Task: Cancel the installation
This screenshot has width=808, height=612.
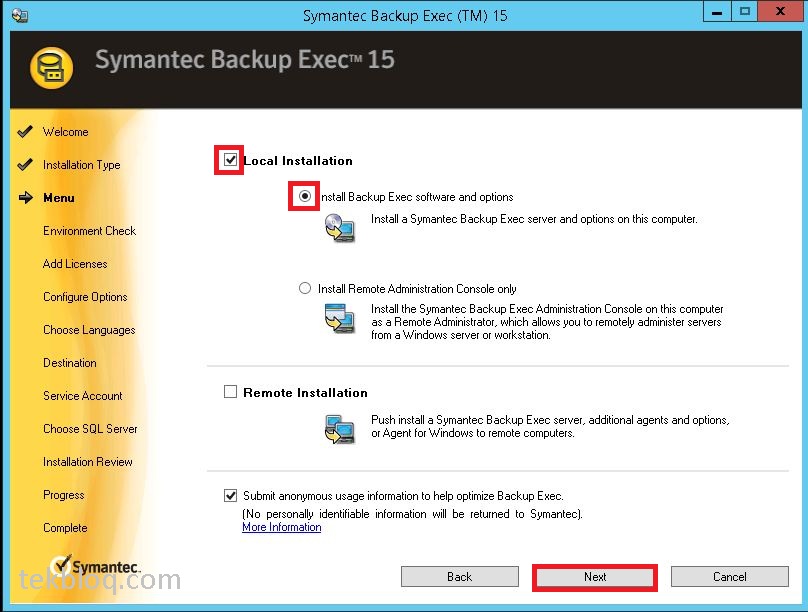Action: pos(730,577)
